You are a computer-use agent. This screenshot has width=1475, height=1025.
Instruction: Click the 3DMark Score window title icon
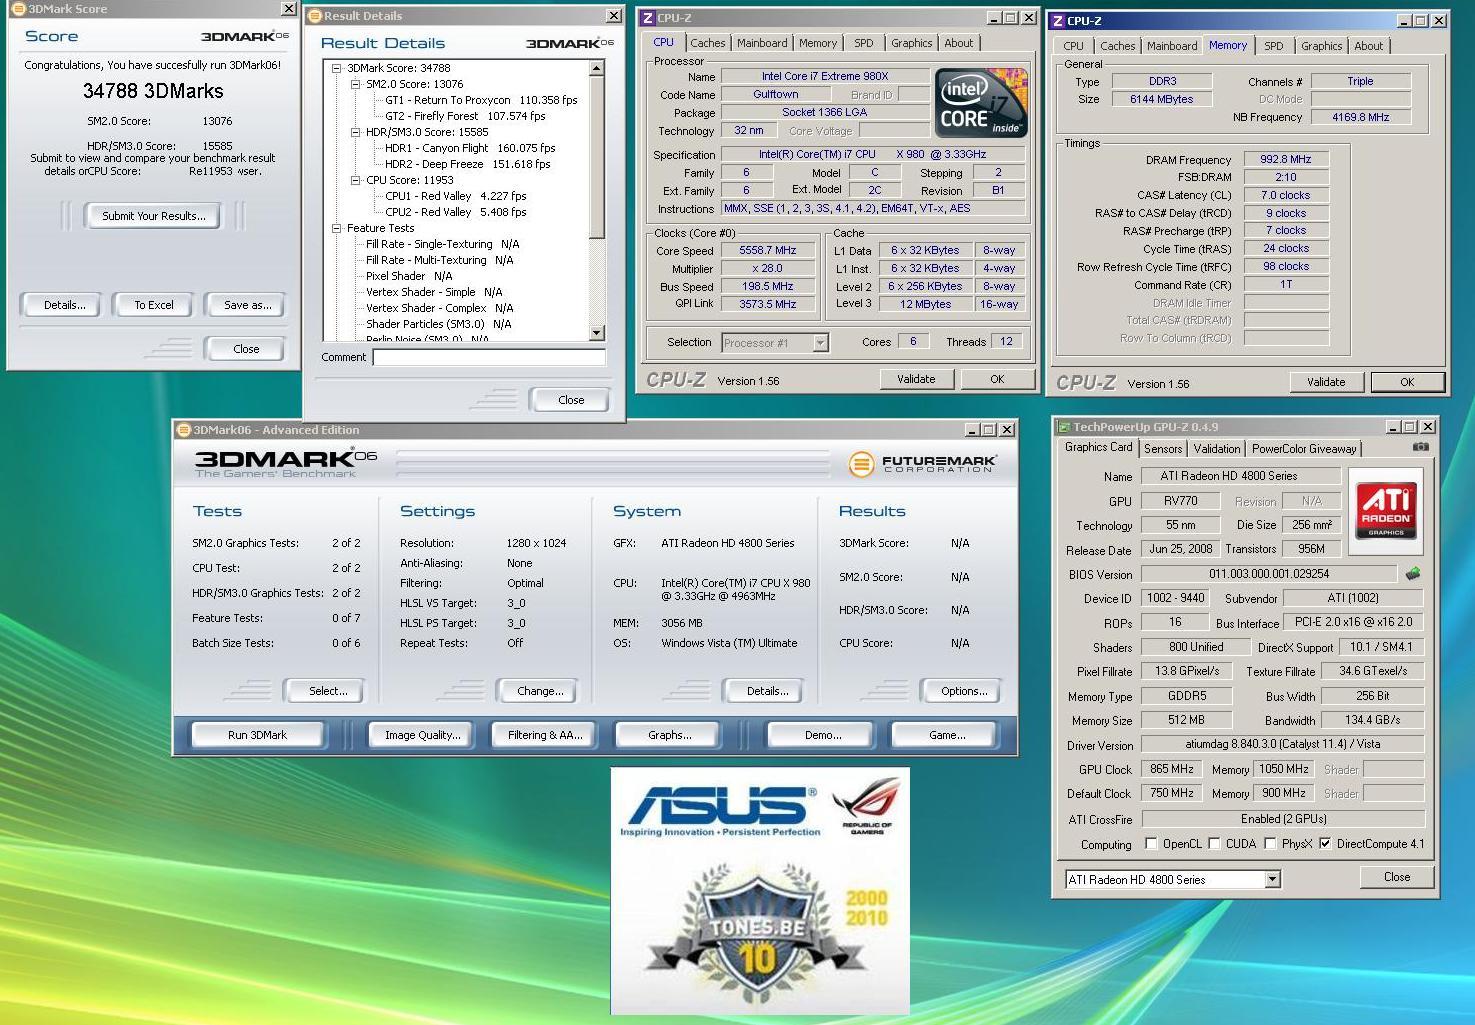pos(18,9)
